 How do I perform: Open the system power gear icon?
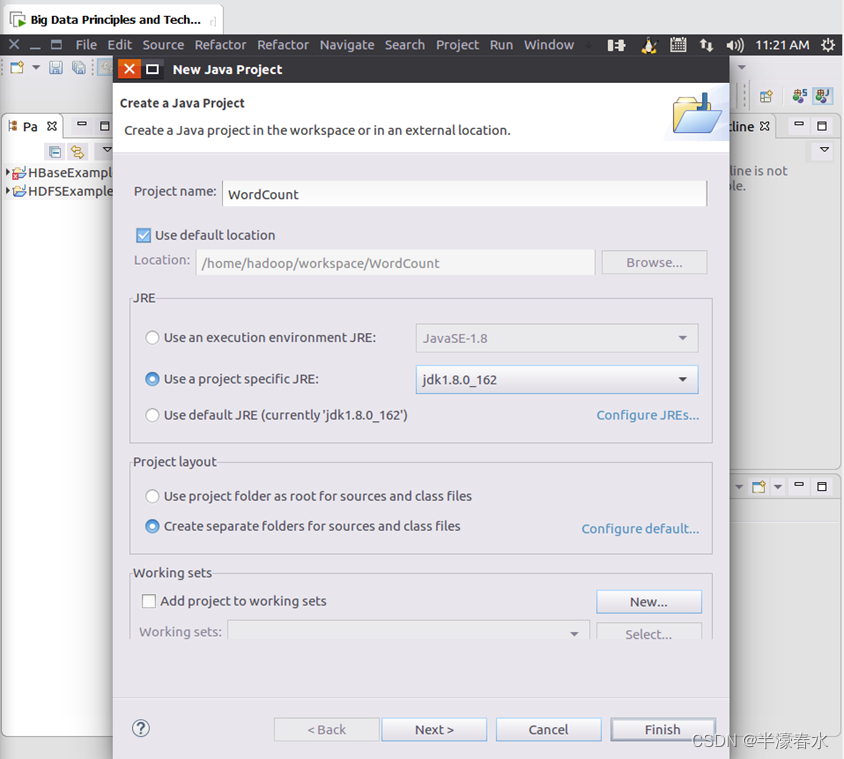[828, 45]
